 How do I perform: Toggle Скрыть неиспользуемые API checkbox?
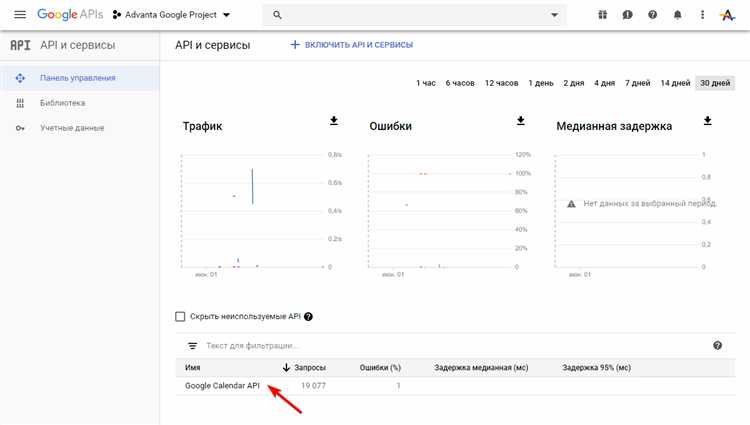(181, 316)
